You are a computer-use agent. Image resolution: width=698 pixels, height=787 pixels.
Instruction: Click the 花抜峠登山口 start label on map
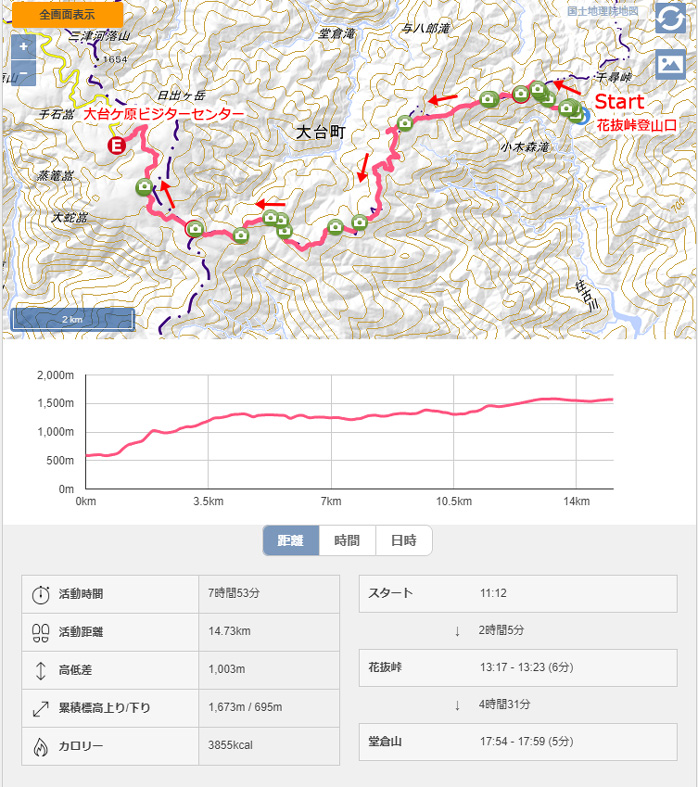tap(637, 125)
